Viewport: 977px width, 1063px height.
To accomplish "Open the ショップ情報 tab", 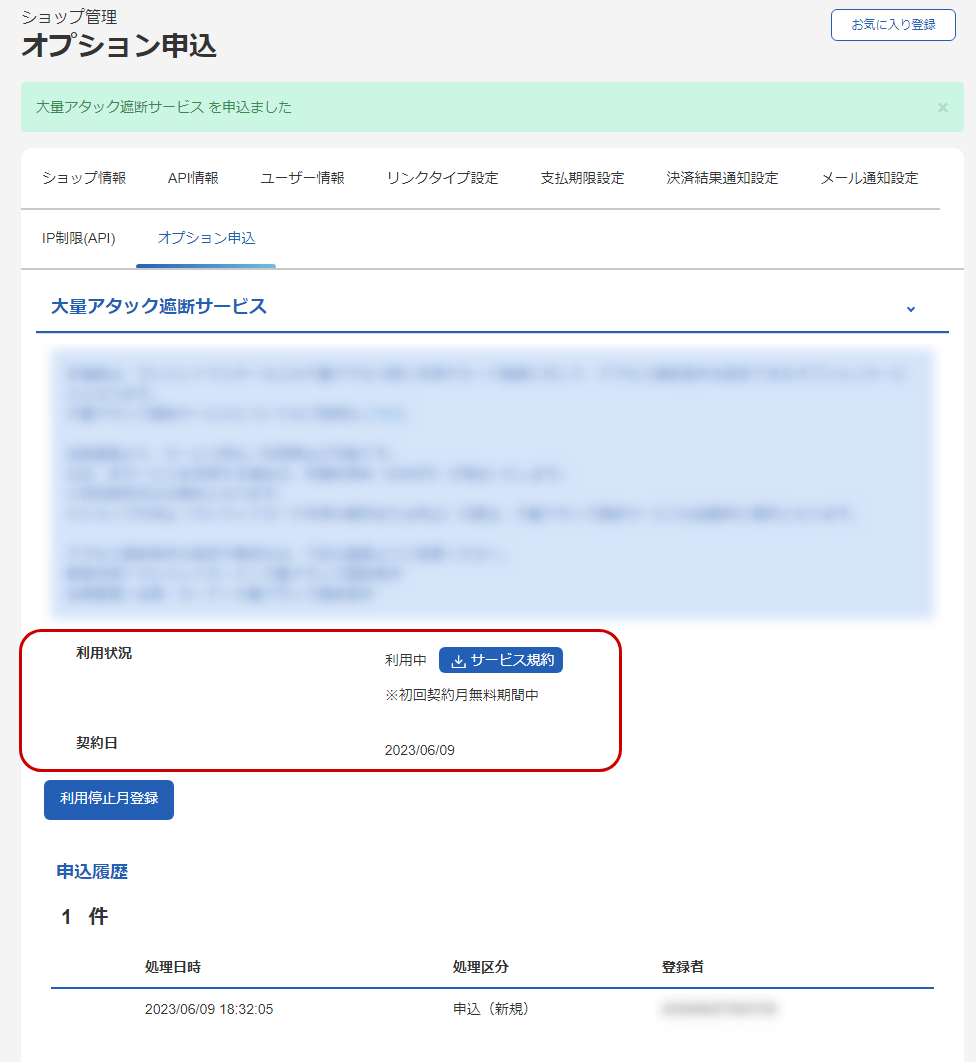I will click(x=84, y=178).
